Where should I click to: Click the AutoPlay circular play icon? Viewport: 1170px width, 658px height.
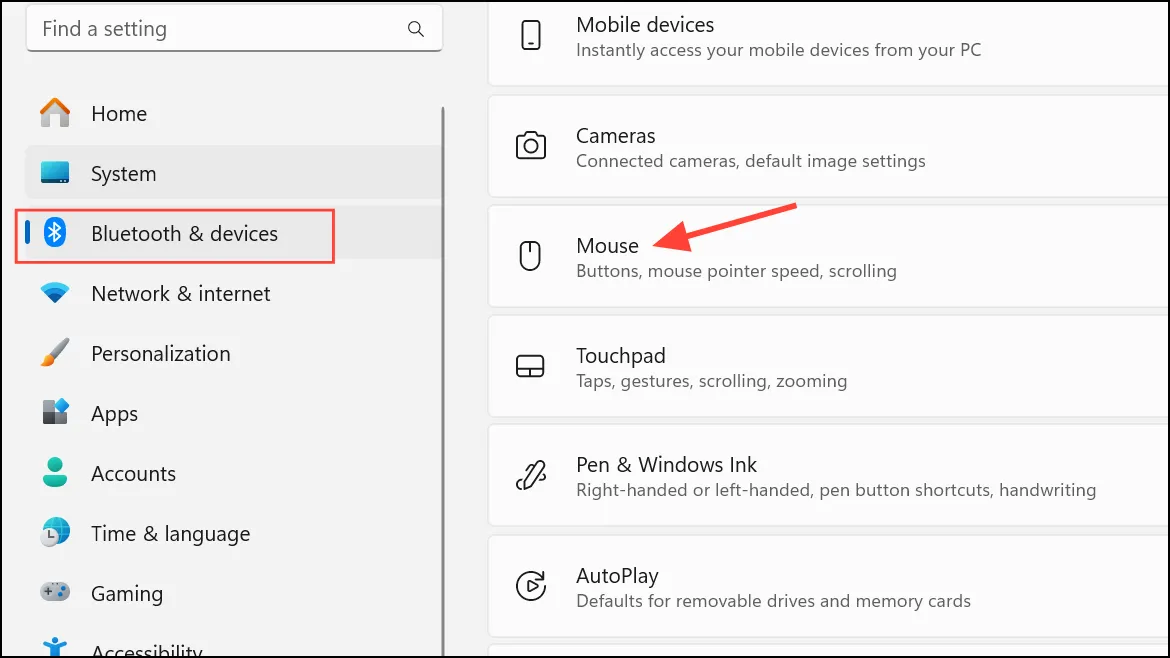[x=531, y=586]
